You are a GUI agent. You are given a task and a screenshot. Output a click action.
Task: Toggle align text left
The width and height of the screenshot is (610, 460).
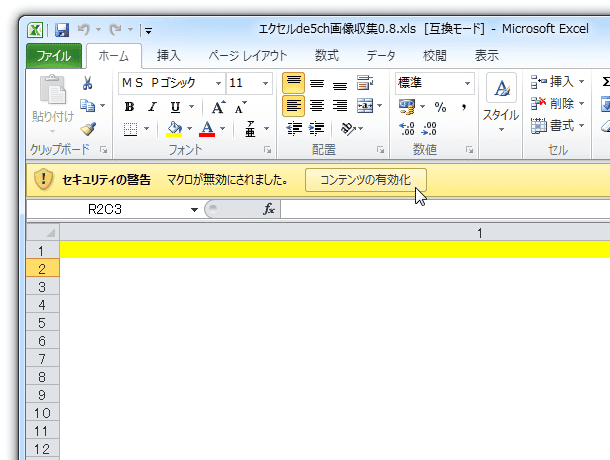(293, 106)
